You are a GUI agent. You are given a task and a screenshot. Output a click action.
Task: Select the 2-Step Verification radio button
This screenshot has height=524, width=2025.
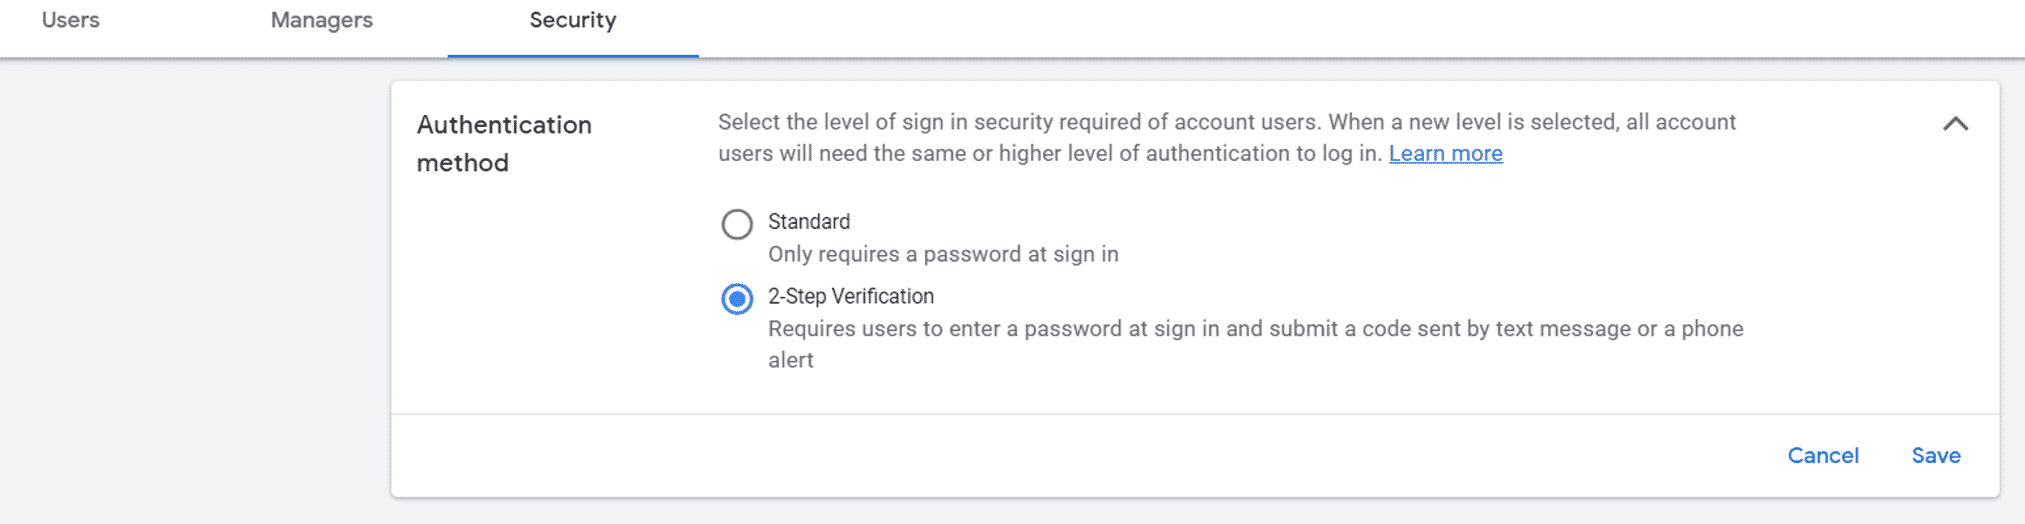(x=737, y=299)
